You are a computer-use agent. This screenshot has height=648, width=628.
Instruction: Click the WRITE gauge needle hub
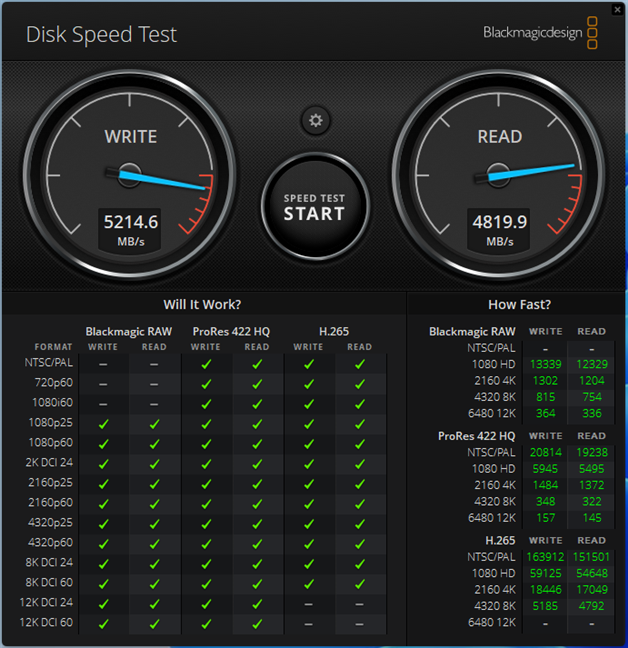tap(129, 175)
